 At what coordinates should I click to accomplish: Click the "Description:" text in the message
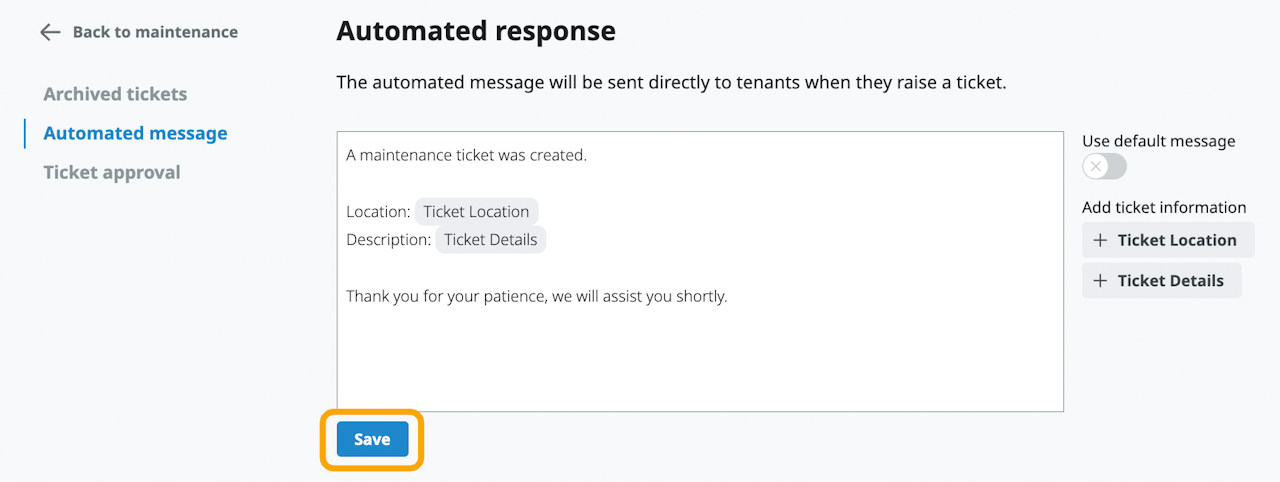388,240
